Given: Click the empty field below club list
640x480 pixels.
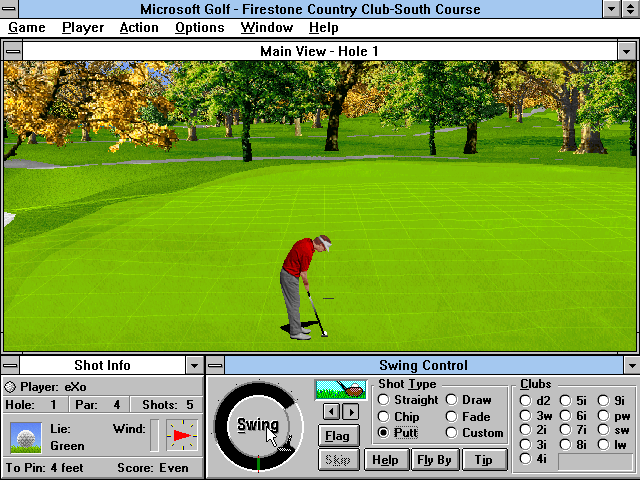Looking at the screenshot, I should tap(595, 462).
